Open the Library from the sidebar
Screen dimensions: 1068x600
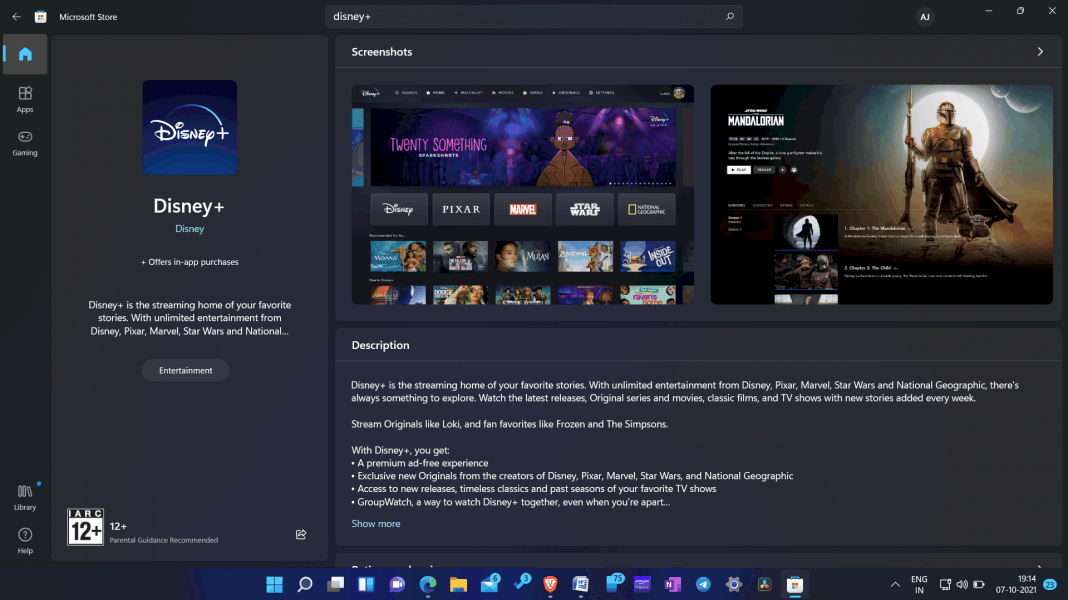[25, 498]
